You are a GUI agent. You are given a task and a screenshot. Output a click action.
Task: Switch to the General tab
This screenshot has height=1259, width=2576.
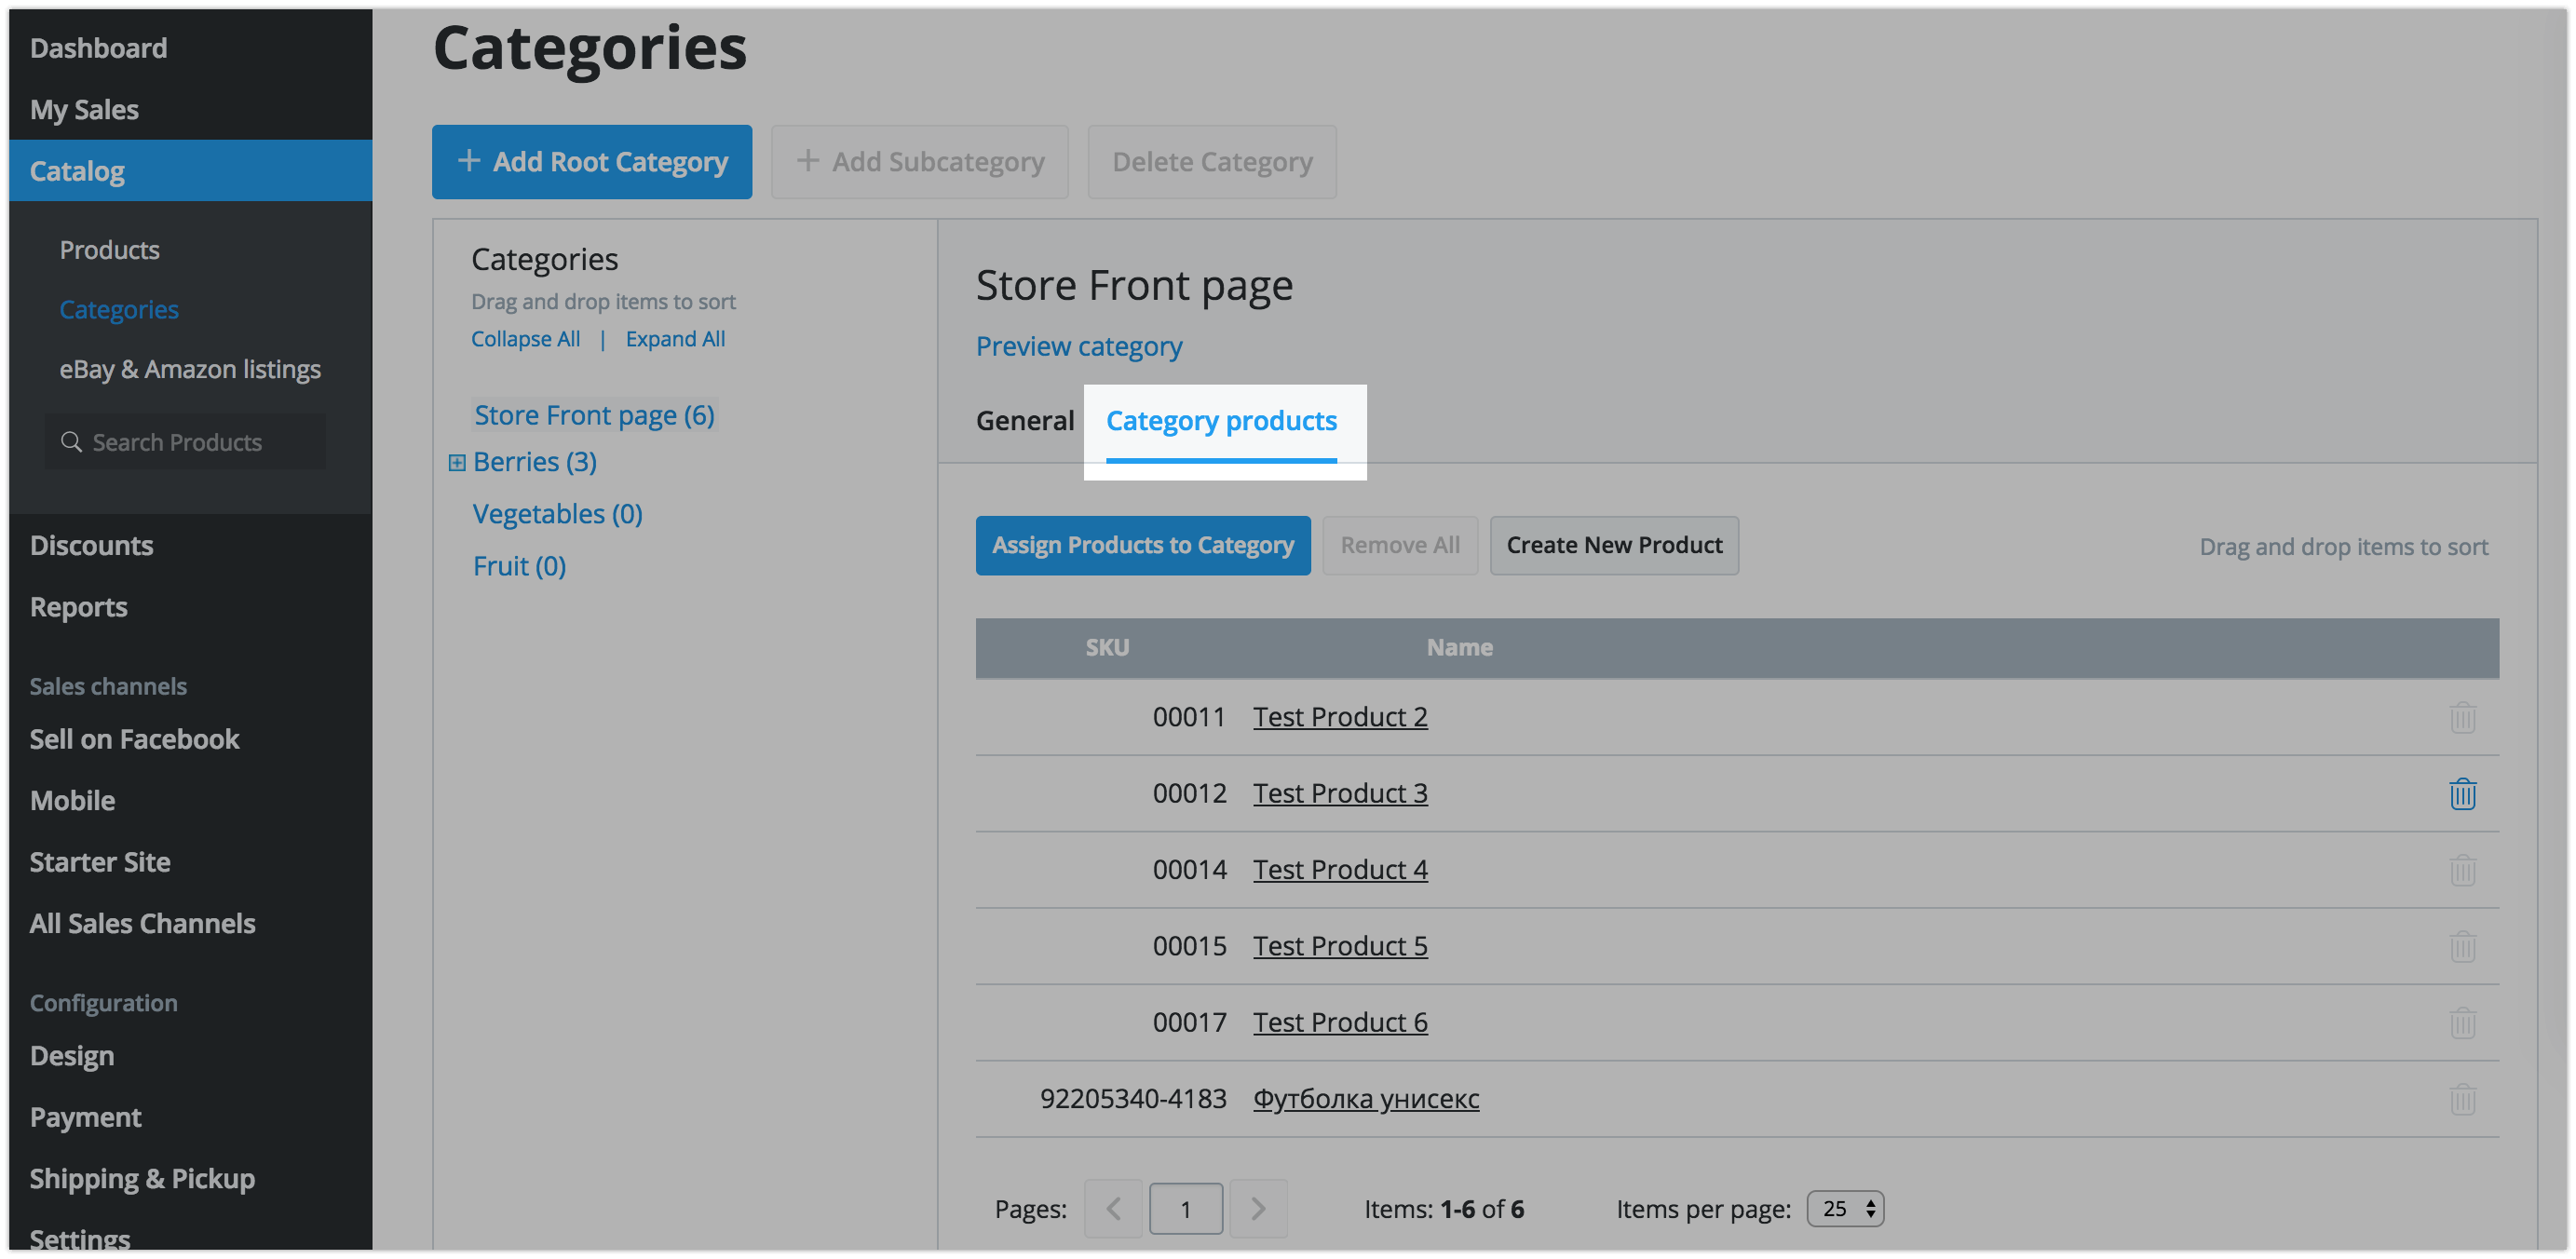click(1025, 420)
